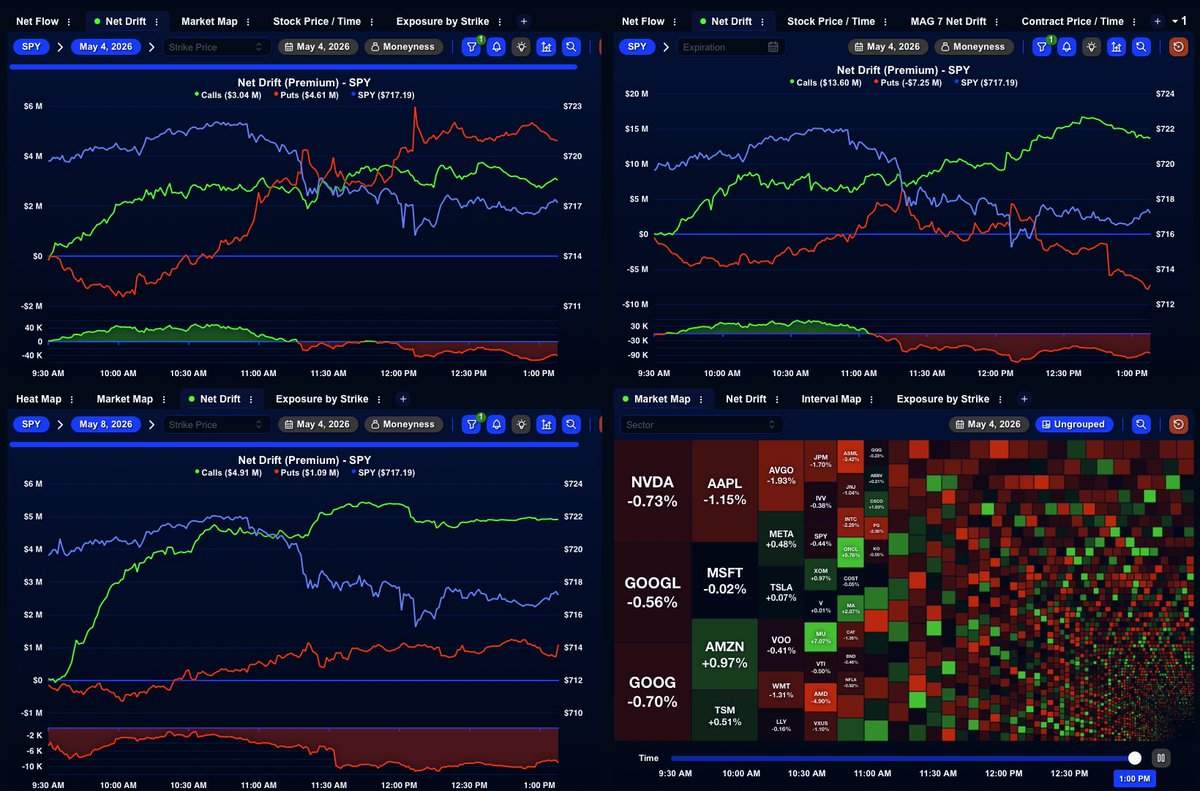1200x791 pixels.
Task: Toggle Moneyness in bottom-left panel
Action: [406, 424]
